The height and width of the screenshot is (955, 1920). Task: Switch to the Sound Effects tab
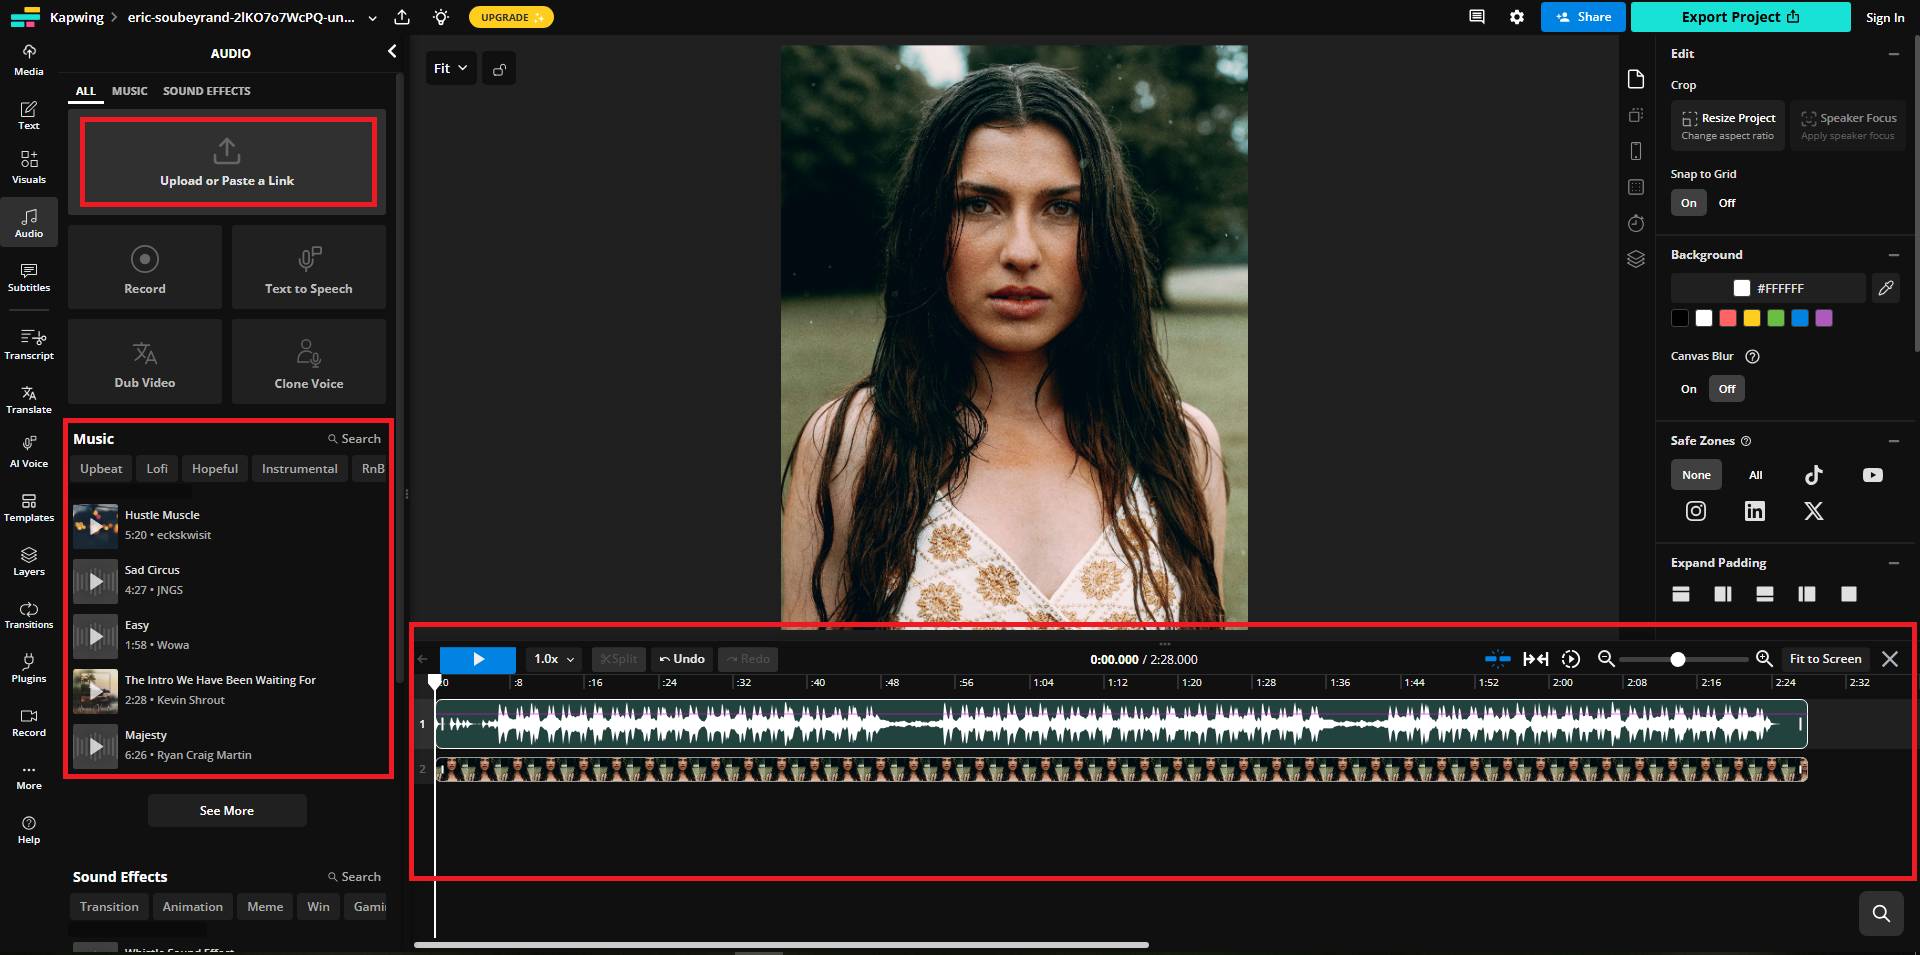(x=207, y=91)
